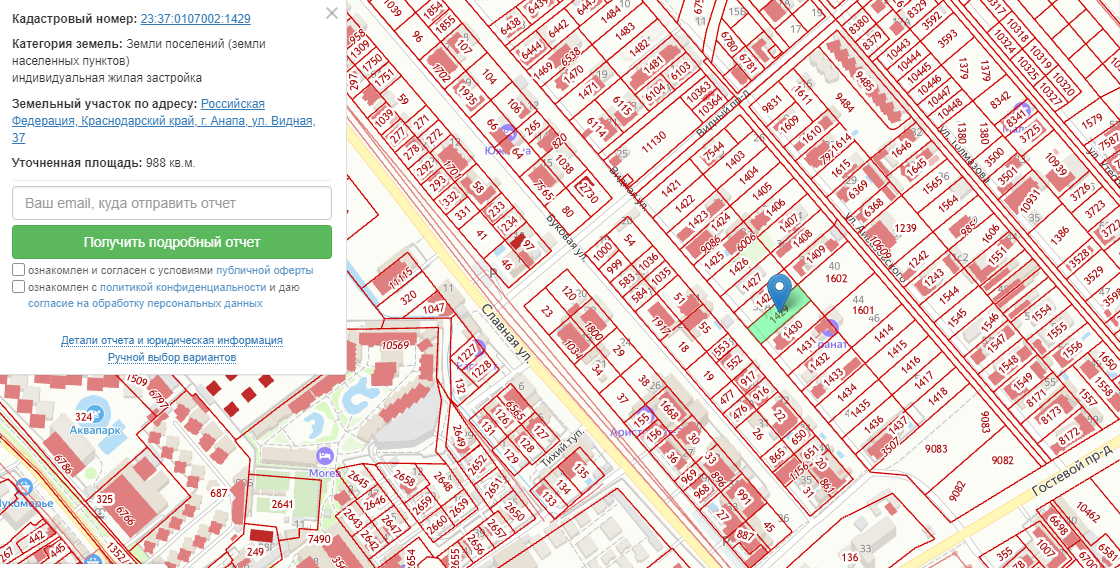This screenshot has height=568, width=1120.
Task: Click the Гранат hotel map icon
Action: pos(828,328)
